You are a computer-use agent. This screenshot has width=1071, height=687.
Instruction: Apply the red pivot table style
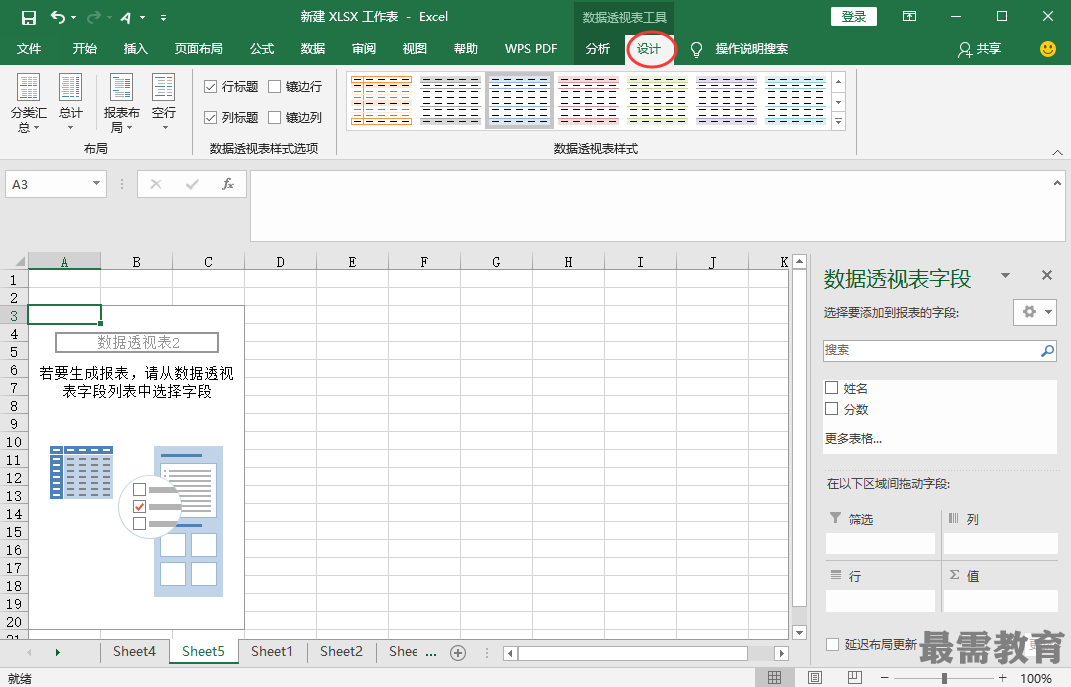(x=588, y=100)
